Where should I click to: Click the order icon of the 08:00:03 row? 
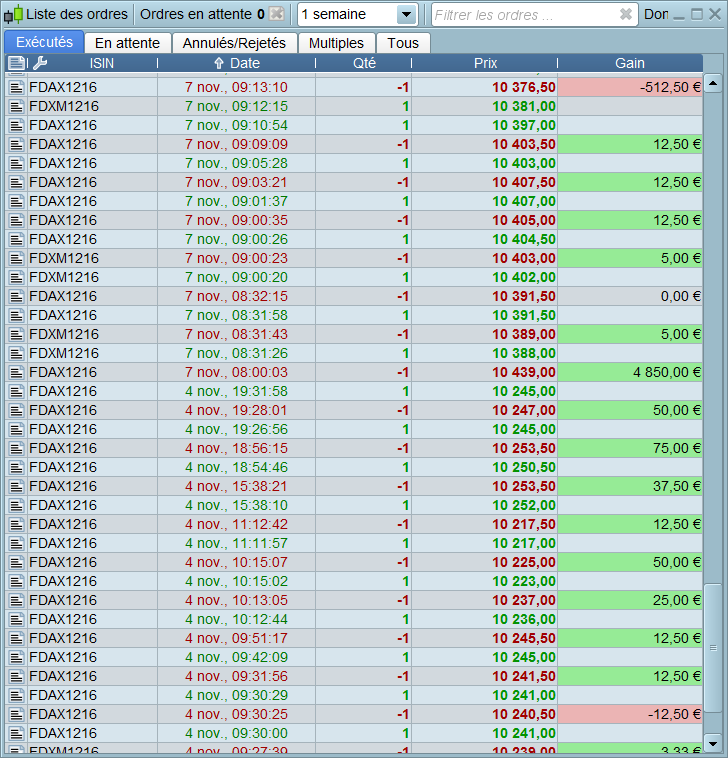pos(16,372)
